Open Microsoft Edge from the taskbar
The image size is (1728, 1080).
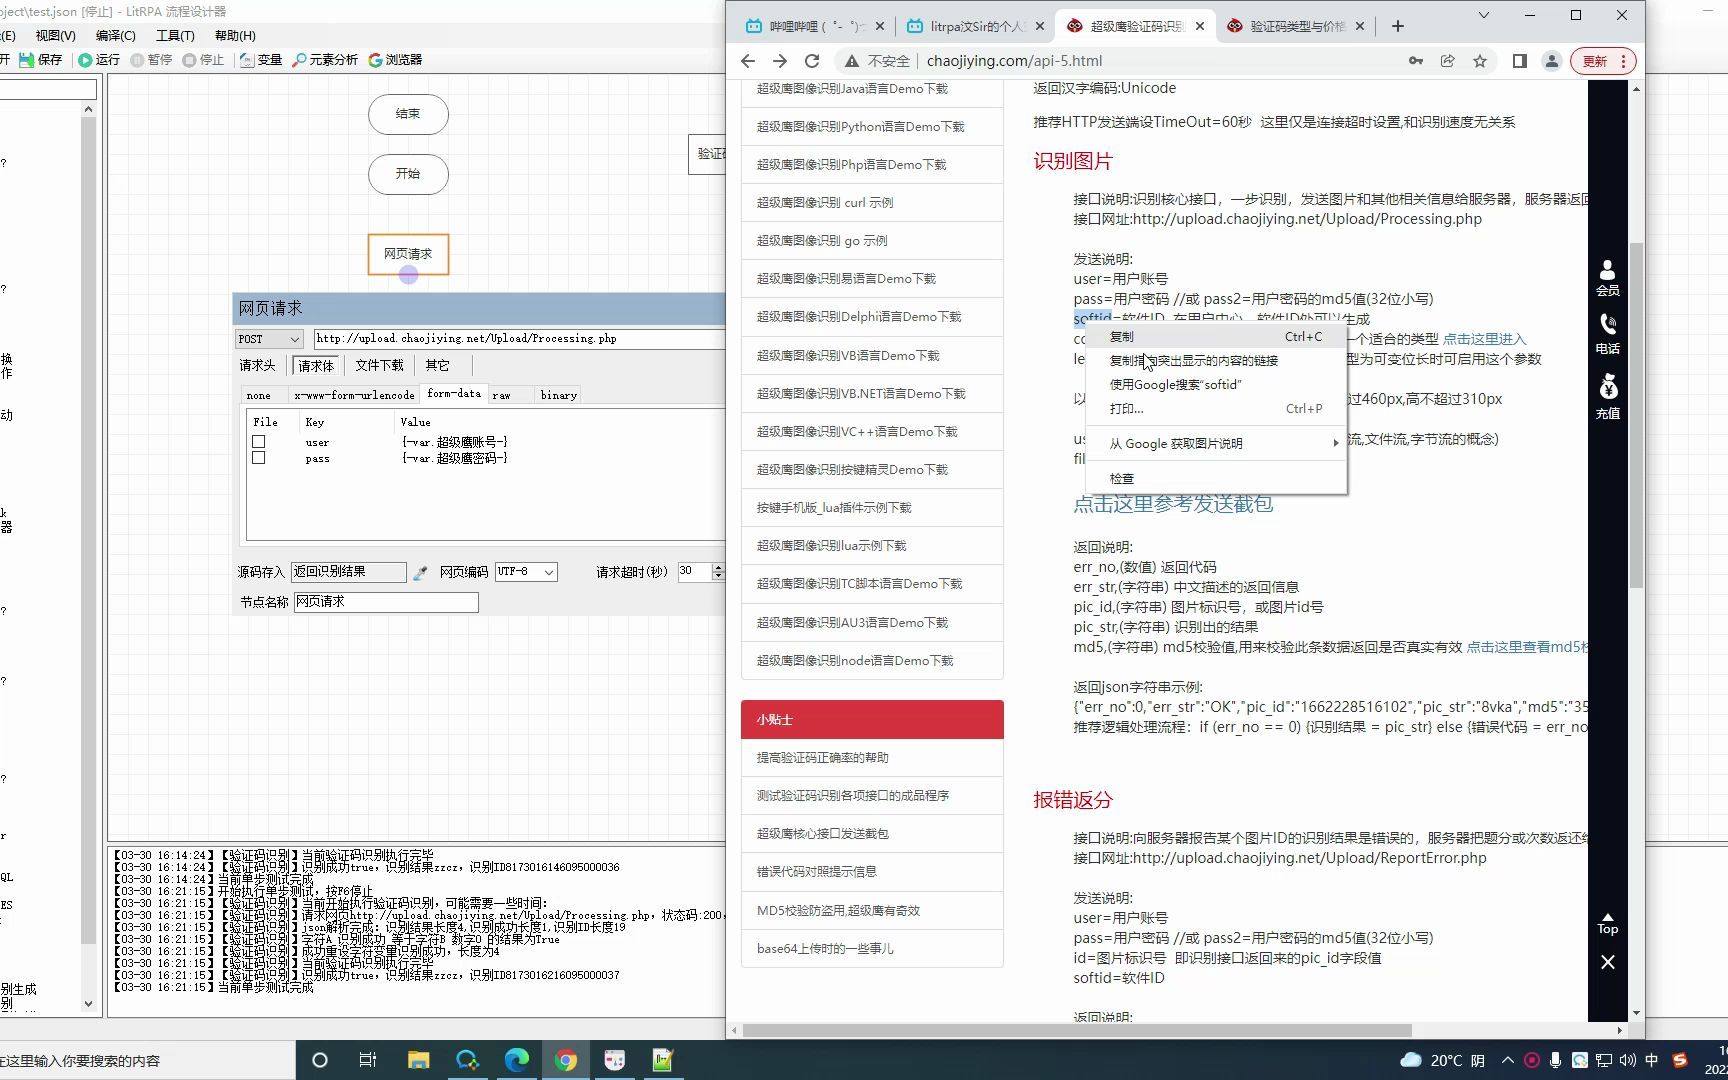(516, 1060)
